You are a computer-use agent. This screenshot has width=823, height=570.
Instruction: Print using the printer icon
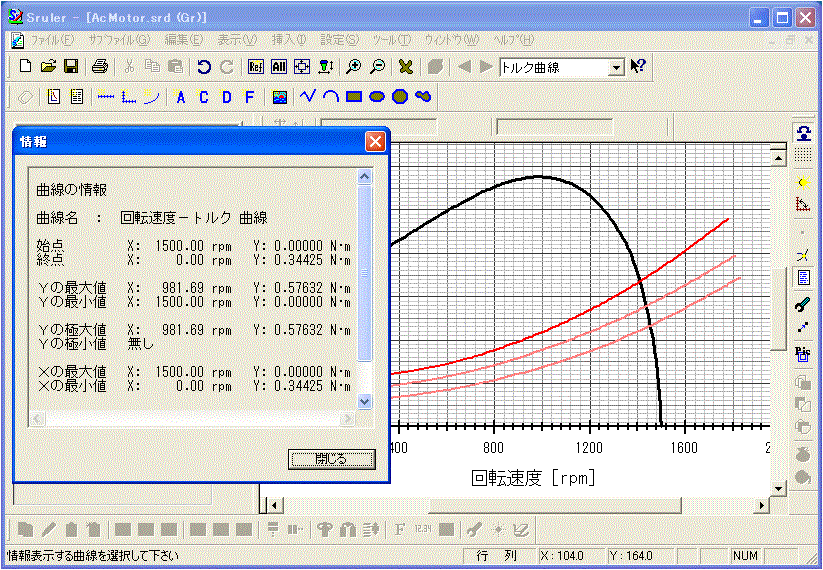coord(100,67)
